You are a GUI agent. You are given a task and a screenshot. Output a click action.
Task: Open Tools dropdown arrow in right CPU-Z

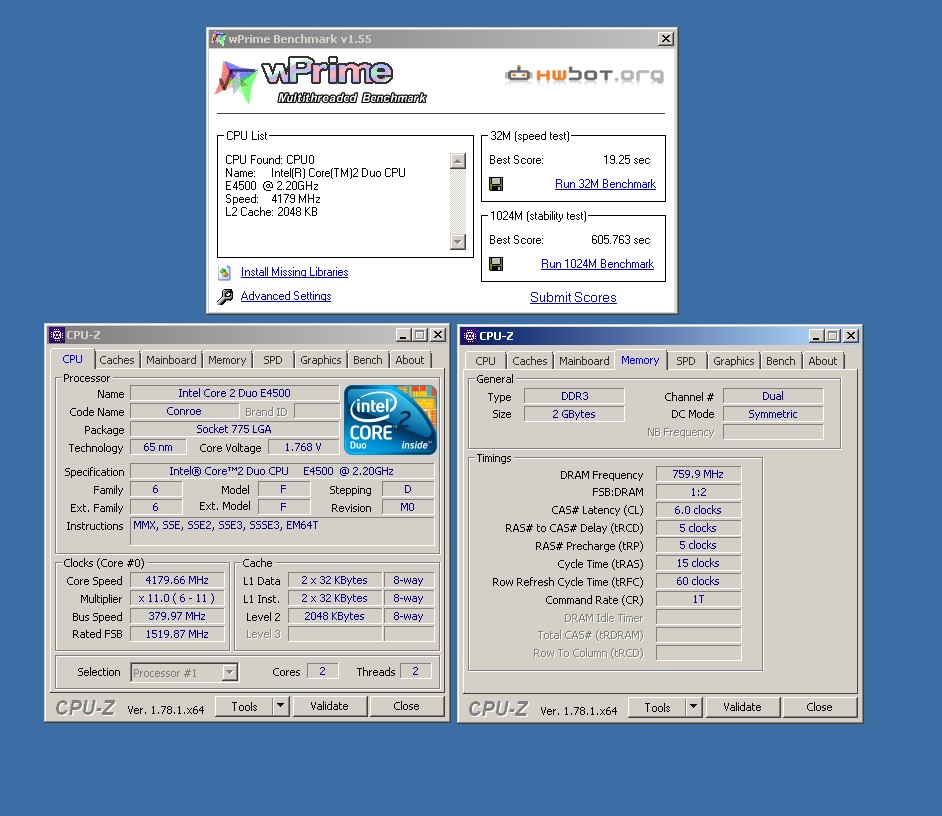(694, 708)
